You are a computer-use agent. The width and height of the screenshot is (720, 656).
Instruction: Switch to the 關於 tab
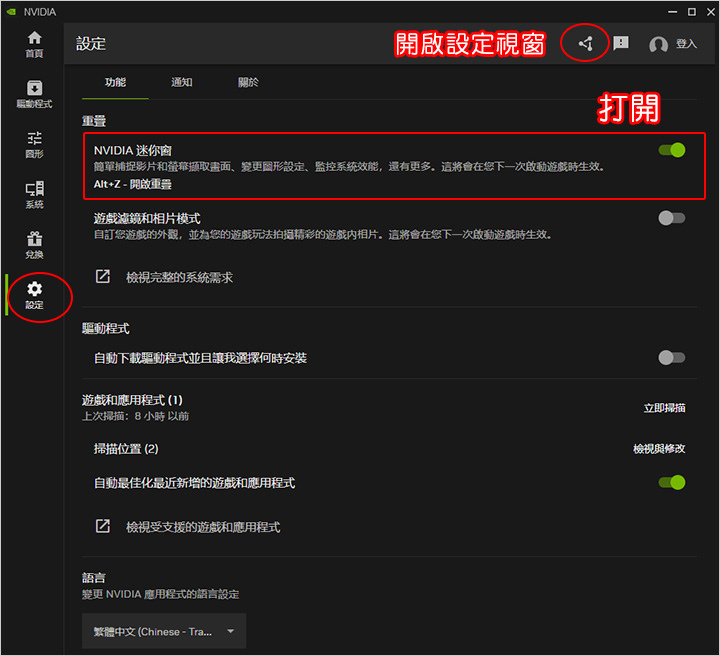248,82
